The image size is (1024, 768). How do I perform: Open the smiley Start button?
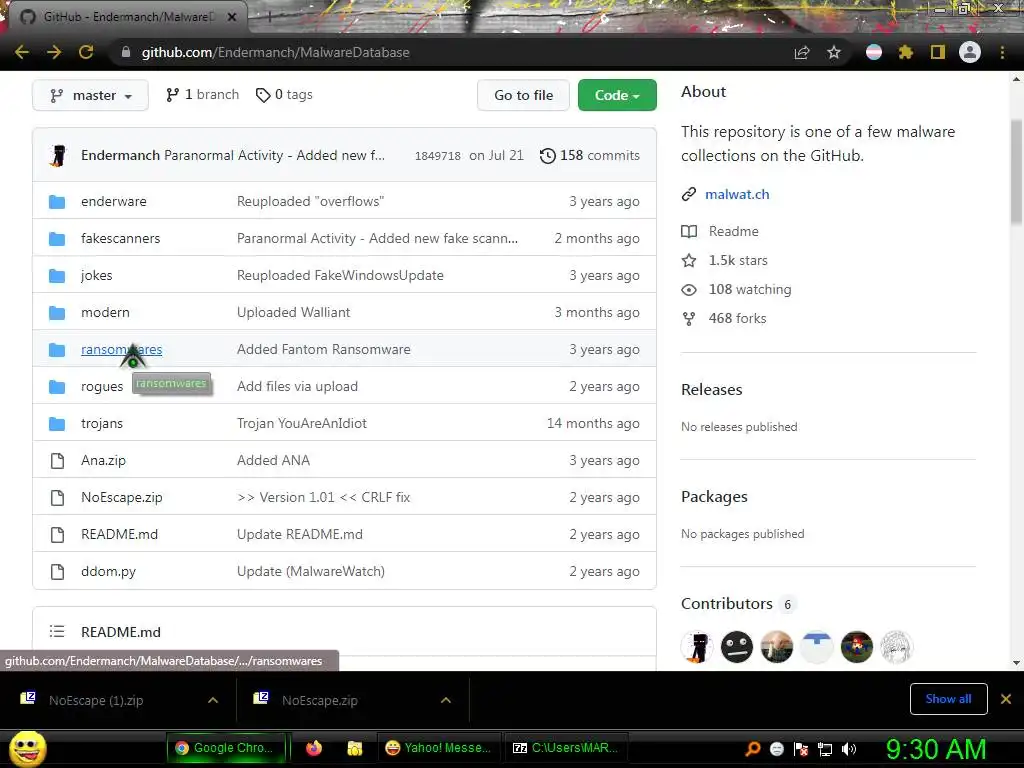pyautogui.click(x=27, y=749)
